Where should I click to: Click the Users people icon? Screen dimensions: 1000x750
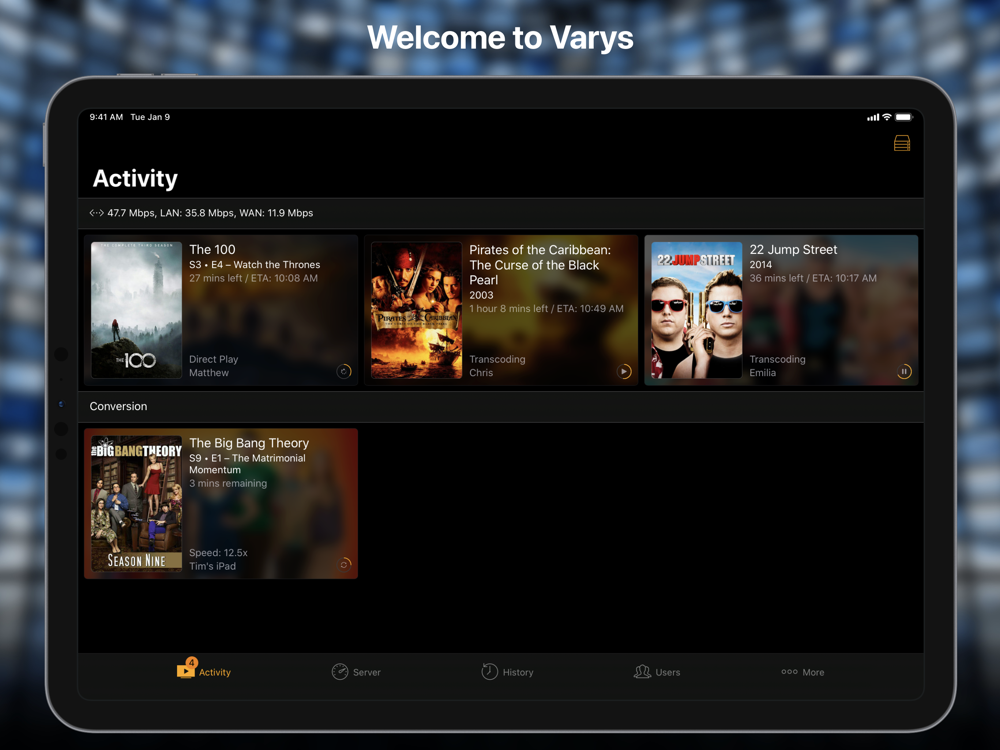pyautogui.click(x=642, y=672)
